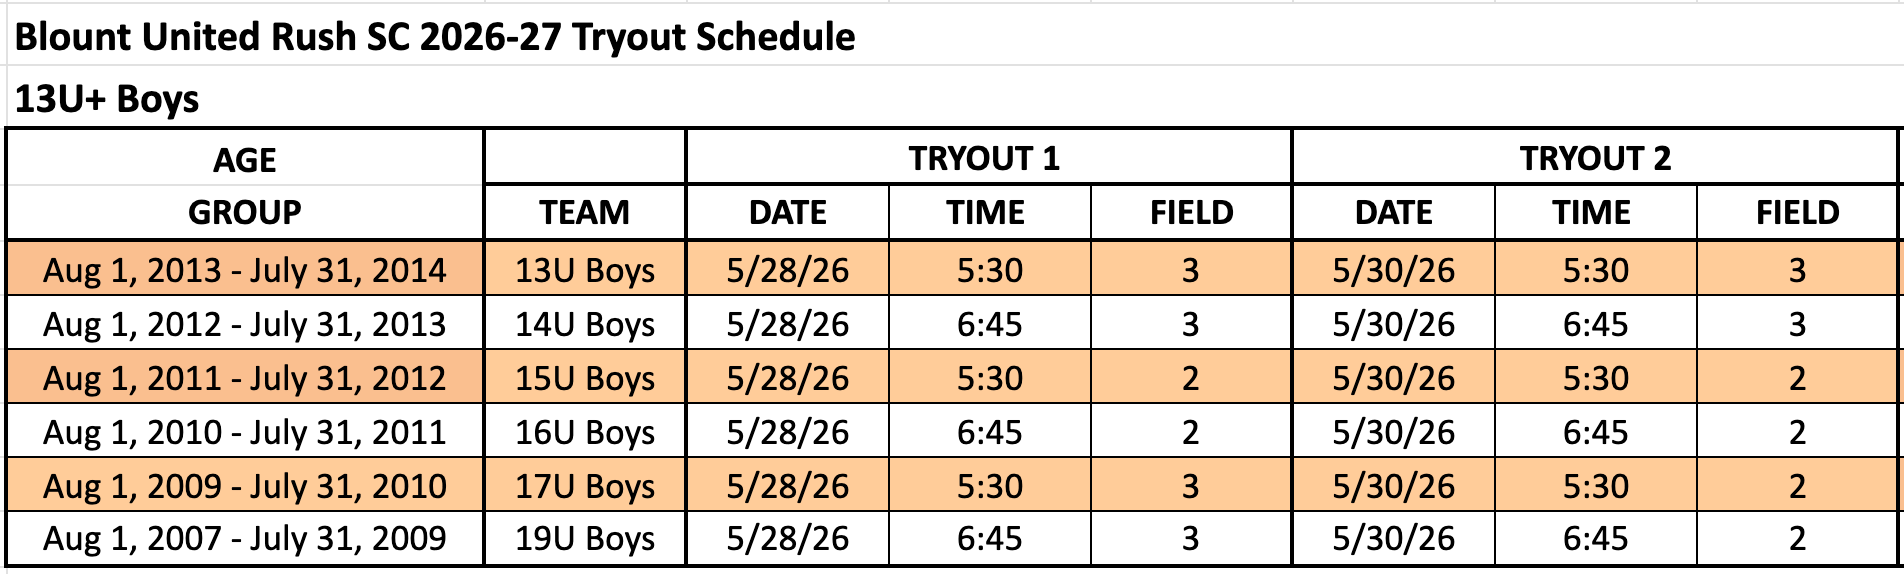1904x574 pixels.
Task: Select Tryout 1 FIELD column header
Action: [1190, 212]
